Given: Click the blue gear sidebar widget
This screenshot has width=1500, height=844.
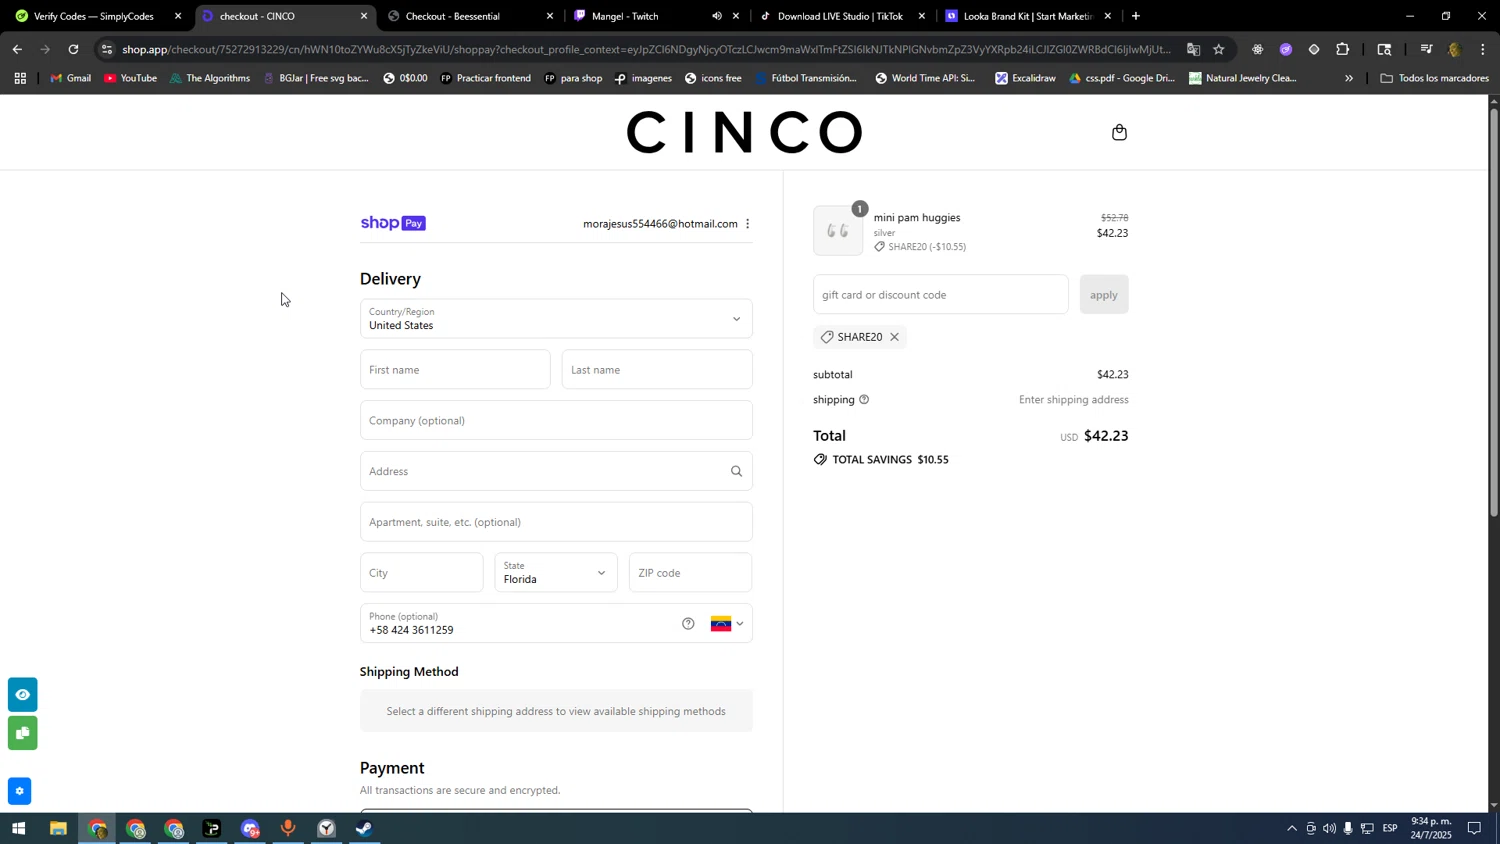Looking at the screenshot, I should tap(19, 791).
